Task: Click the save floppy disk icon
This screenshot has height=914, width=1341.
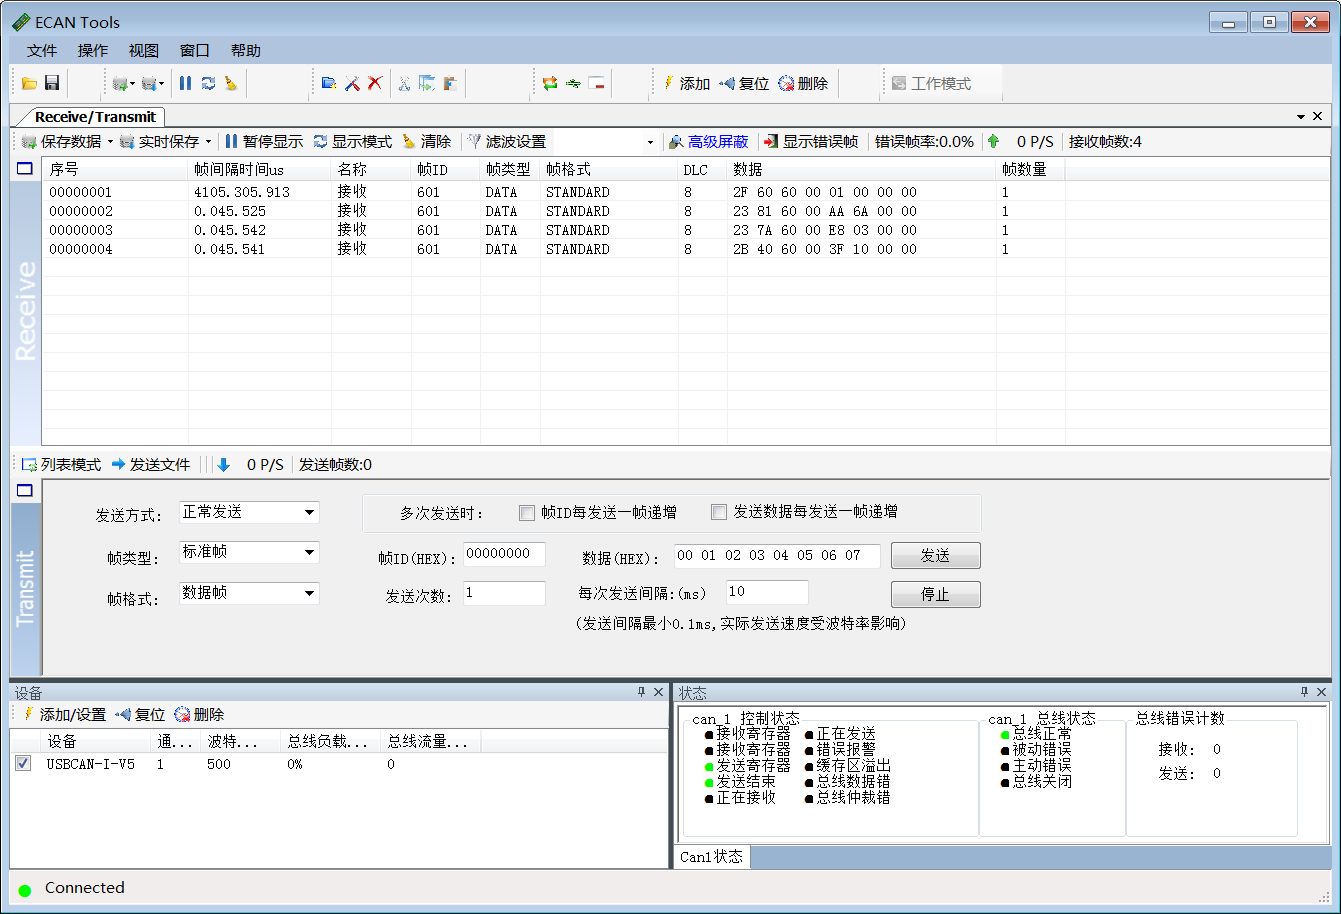Action: [52, 84]
